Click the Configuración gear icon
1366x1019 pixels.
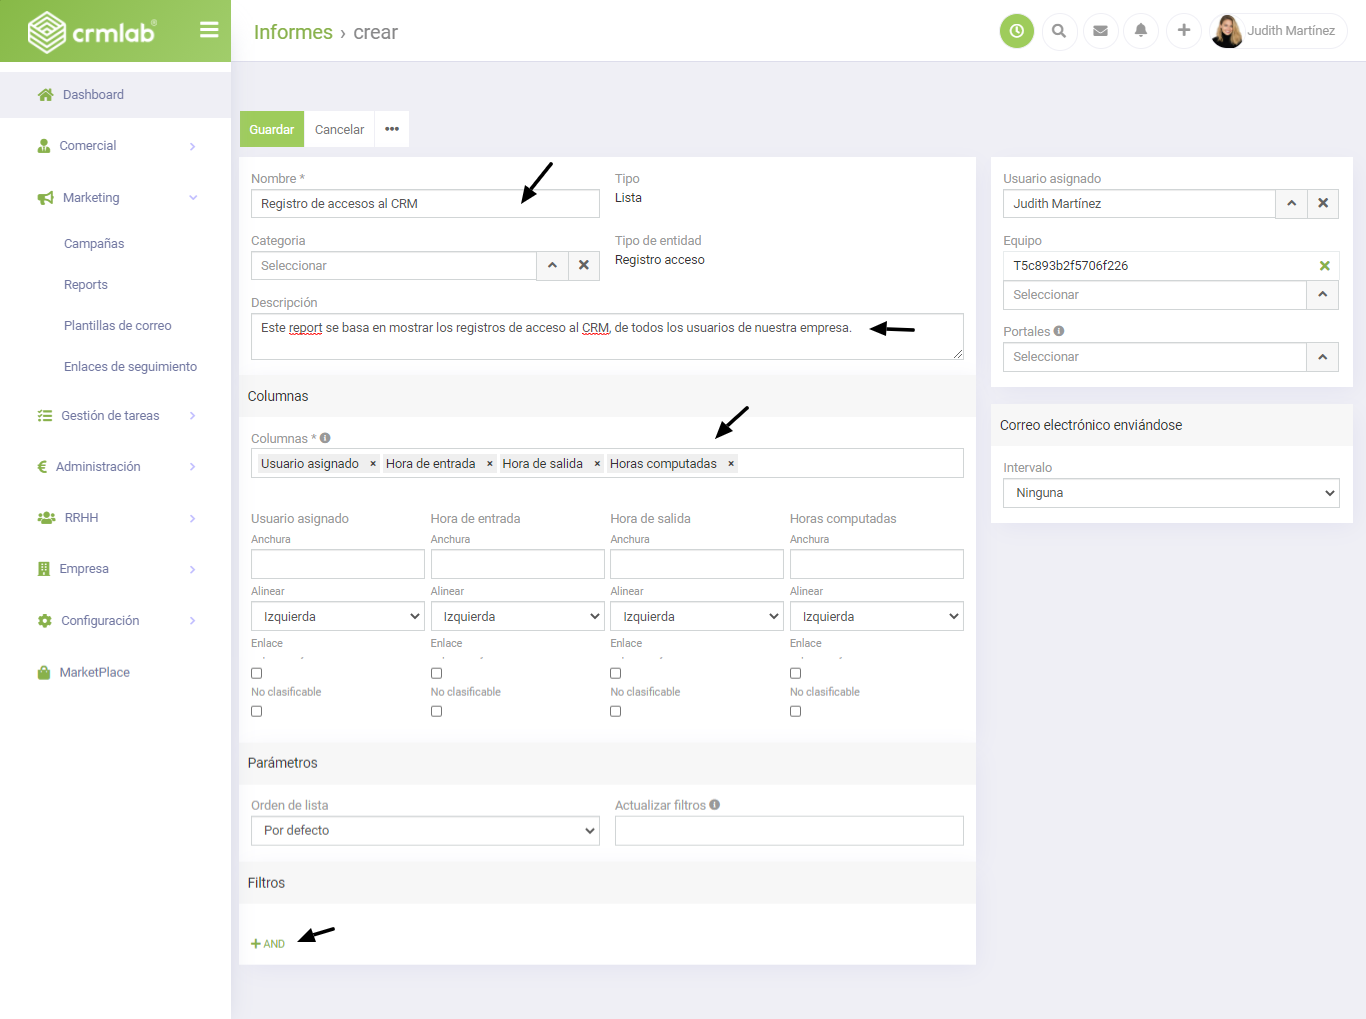click(x=44, y=621)
